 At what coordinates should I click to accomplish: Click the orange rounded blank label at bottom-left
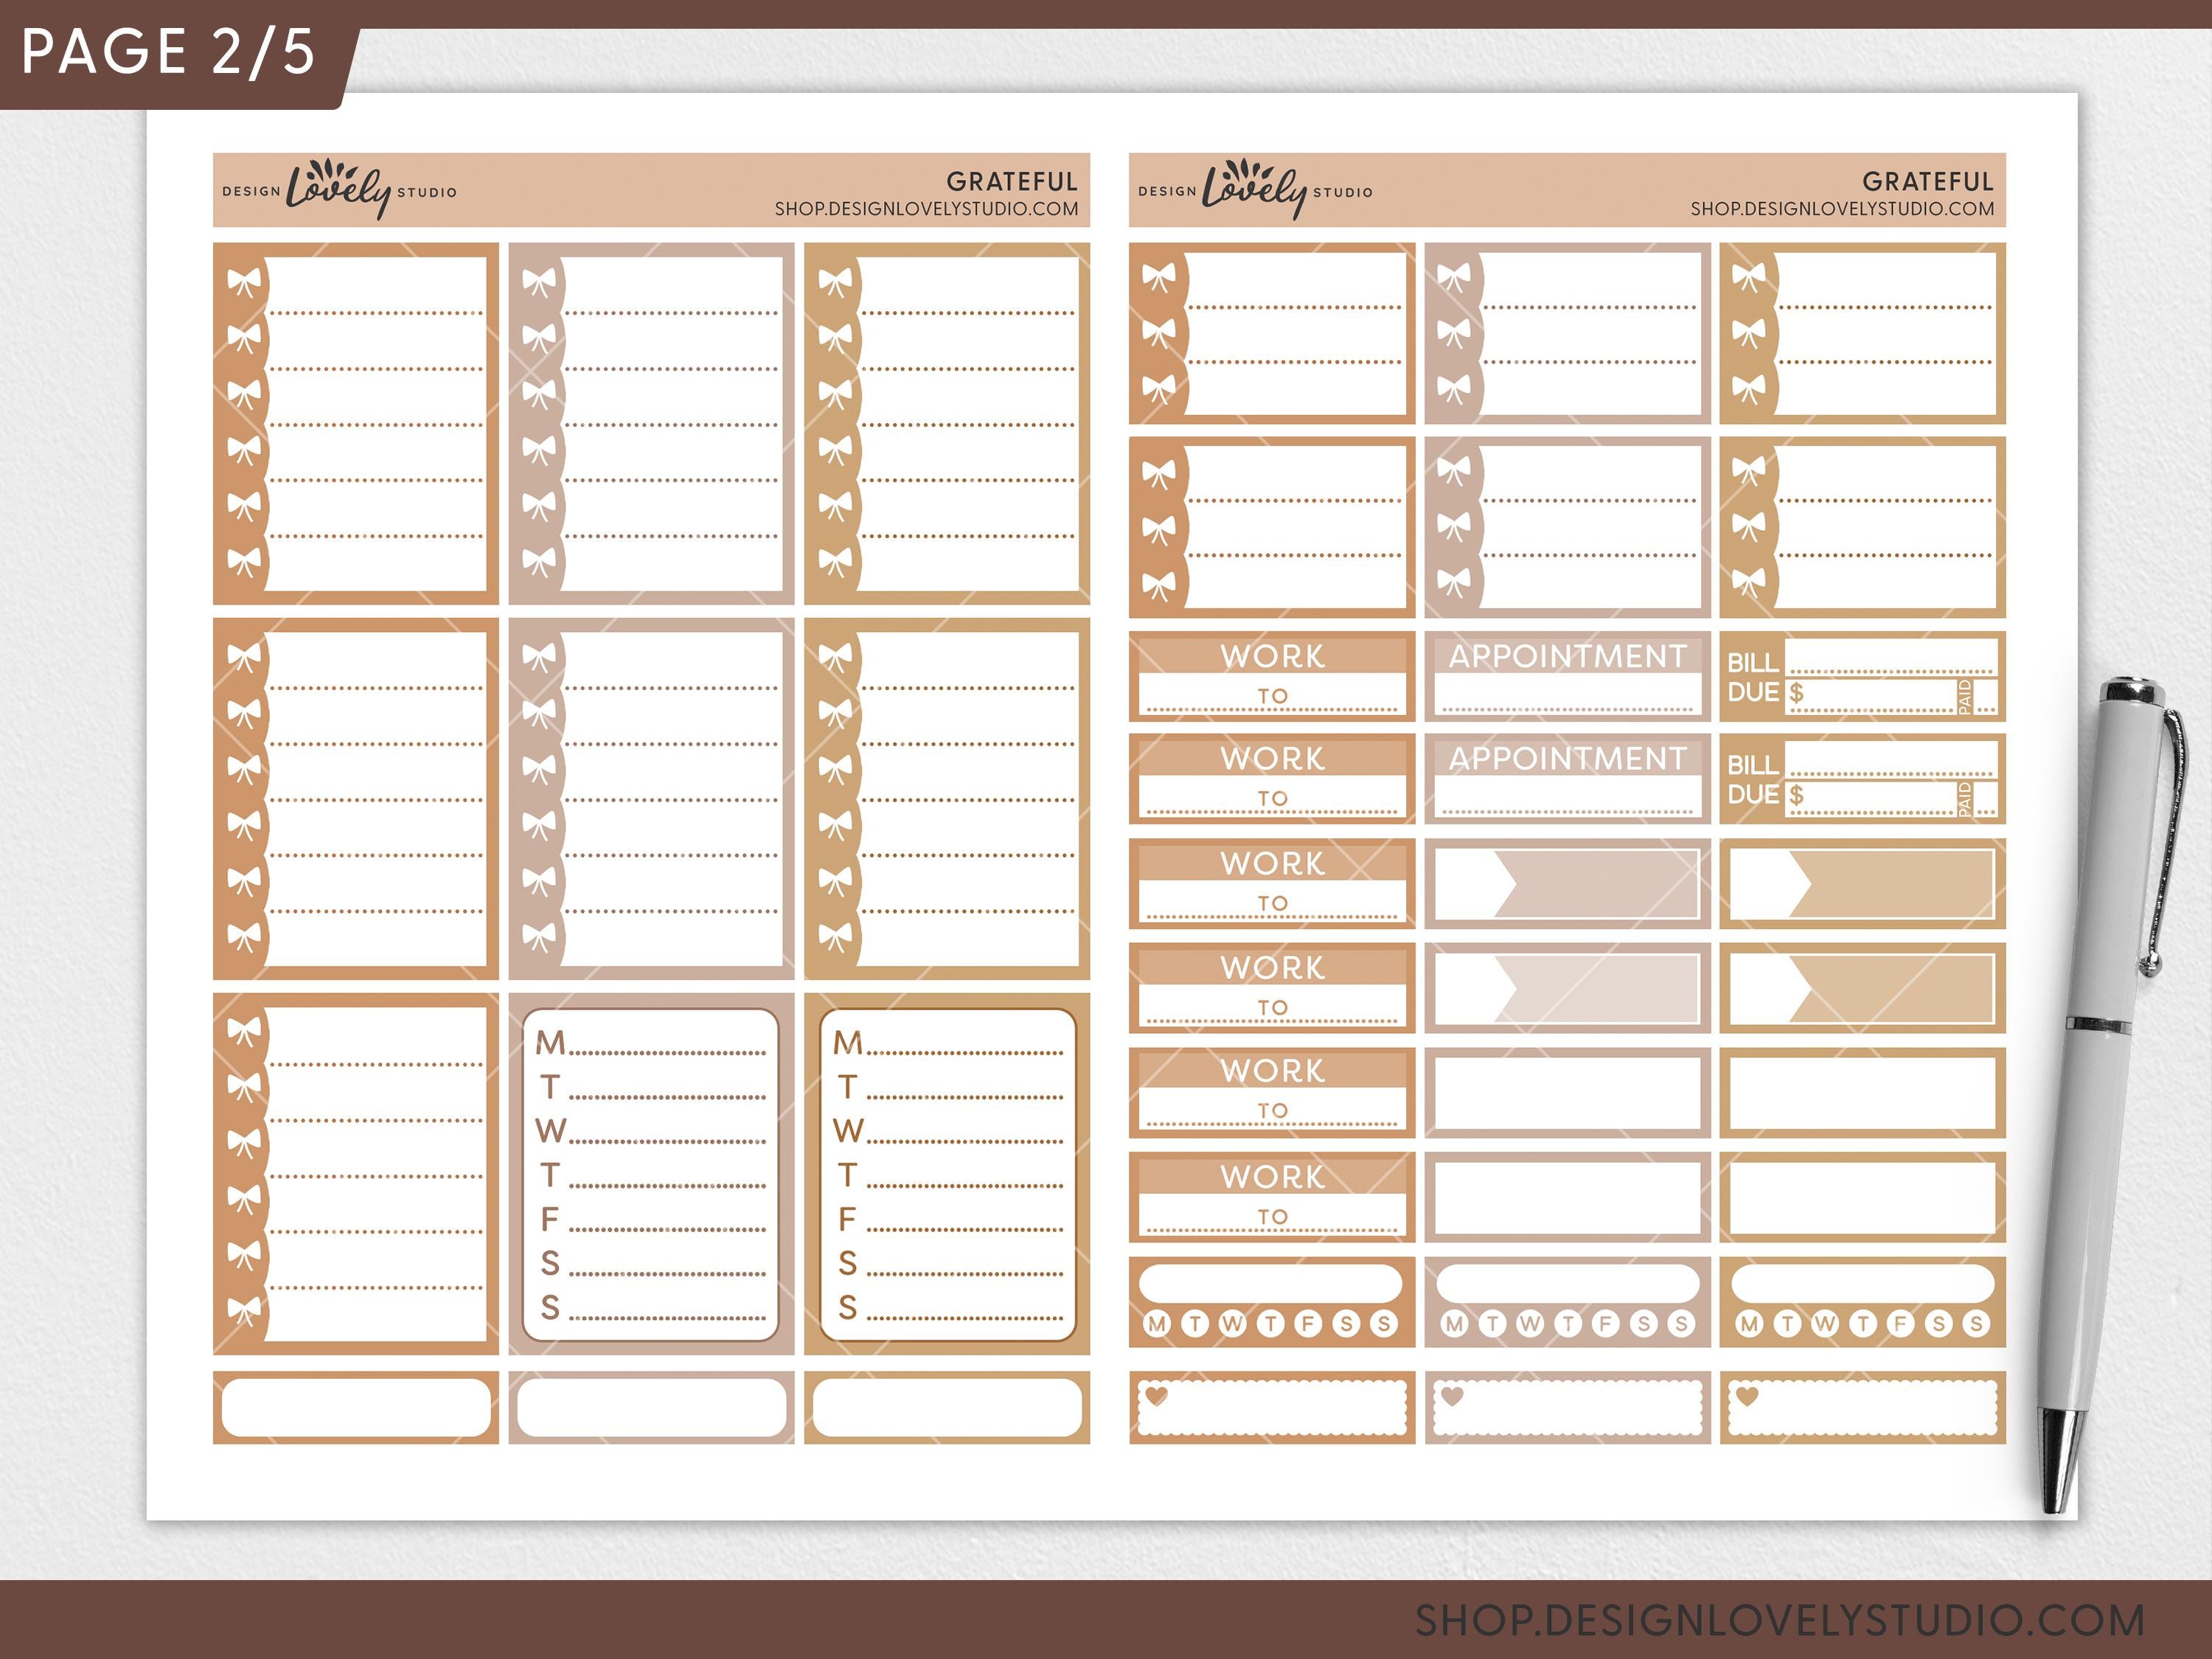pyautogui.click(x=356, y=1407)
